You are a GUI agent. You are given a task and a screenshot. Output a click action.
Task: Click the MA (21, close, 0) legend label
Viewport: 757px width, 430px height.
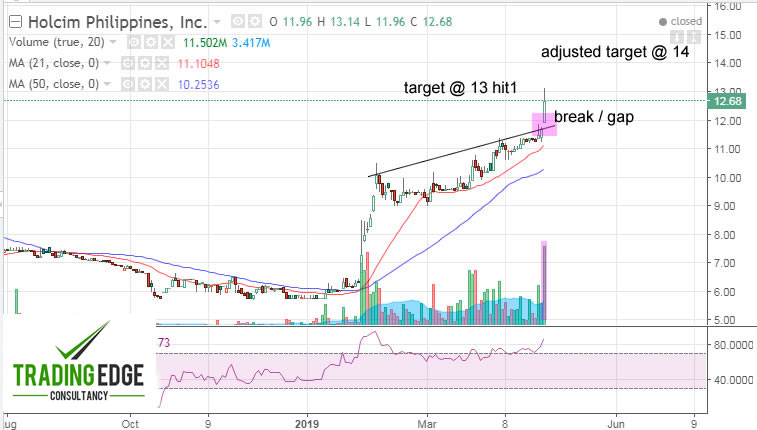[x=54, y=63]
